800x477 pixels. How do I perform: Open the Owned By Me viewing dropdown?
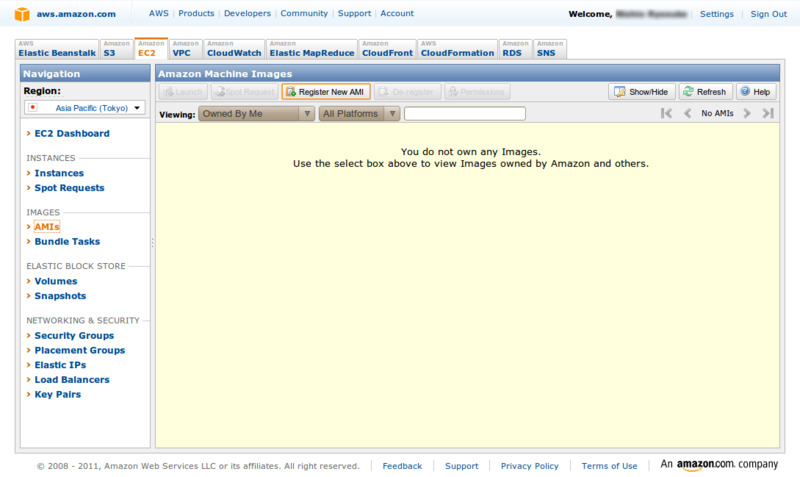(x=256, y=114)
